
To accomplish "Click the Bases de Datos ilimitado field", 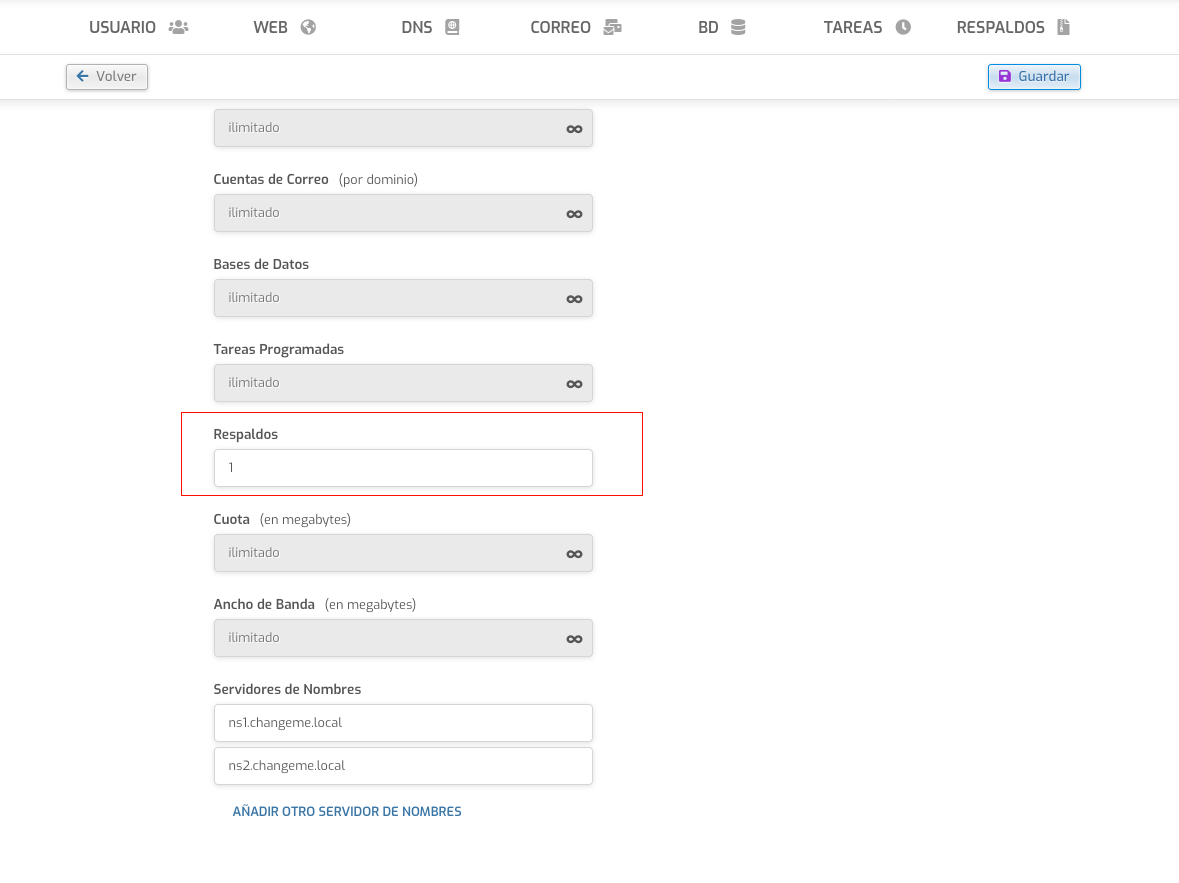I will [403, 298].
